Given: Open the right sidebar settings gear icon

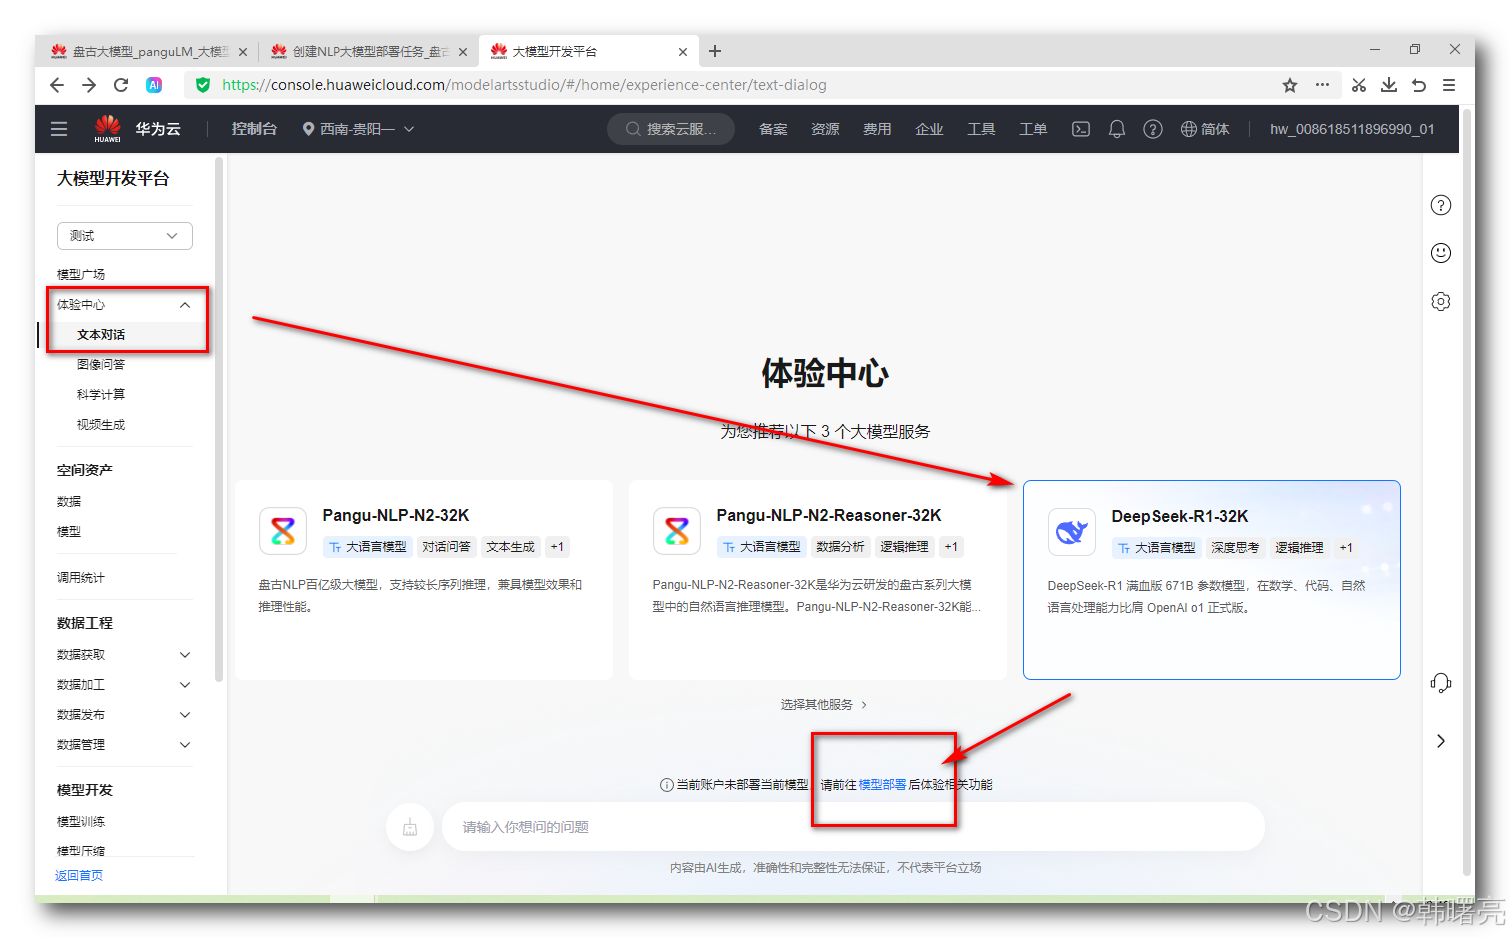Looking at the screenshot, I should [x=1441, y=301].
